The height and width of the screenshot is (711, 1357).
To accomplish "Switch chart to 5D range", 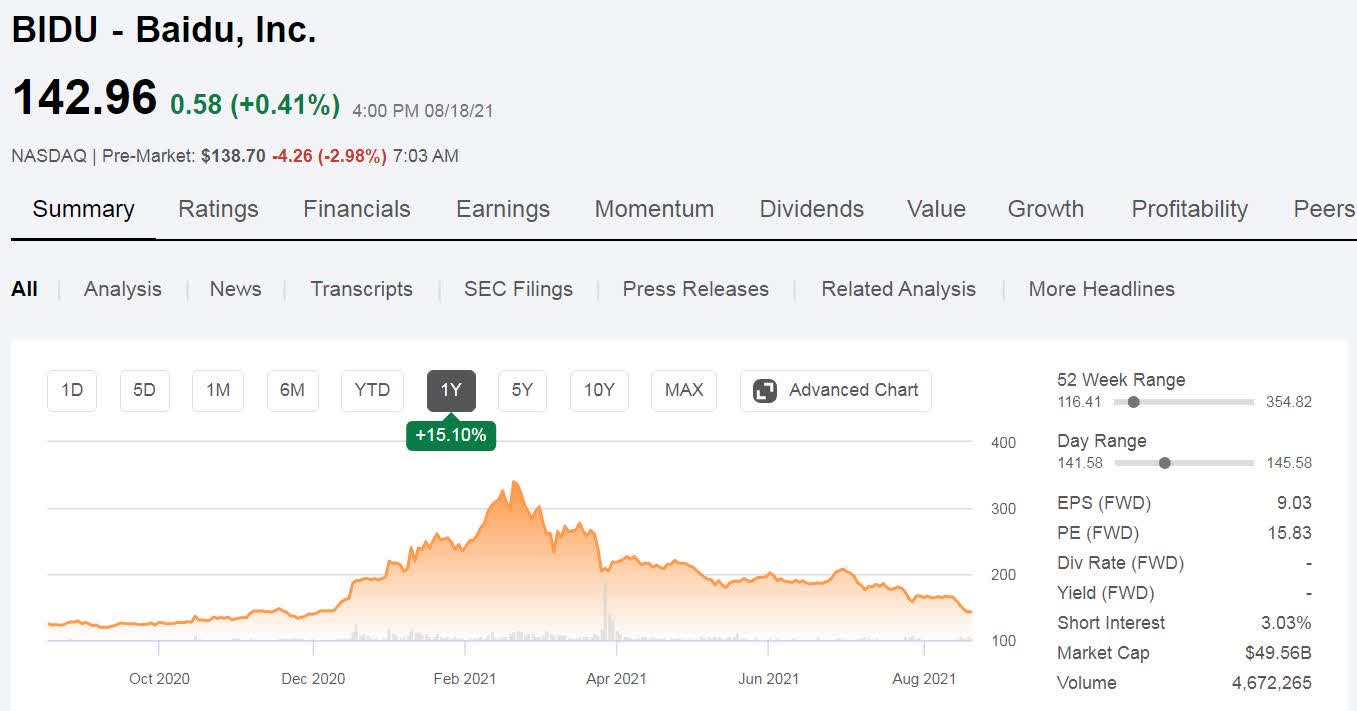I will (x=145, y=390).
